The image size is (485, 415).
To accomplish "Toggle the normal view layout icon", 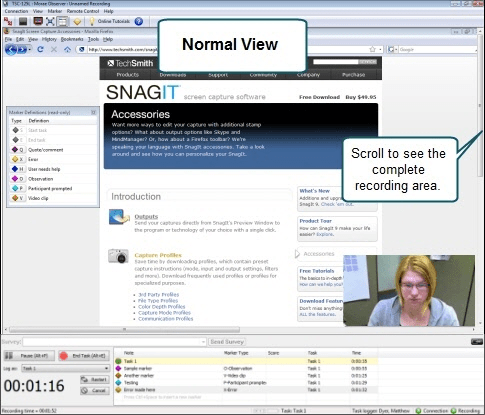I will 62,22.
